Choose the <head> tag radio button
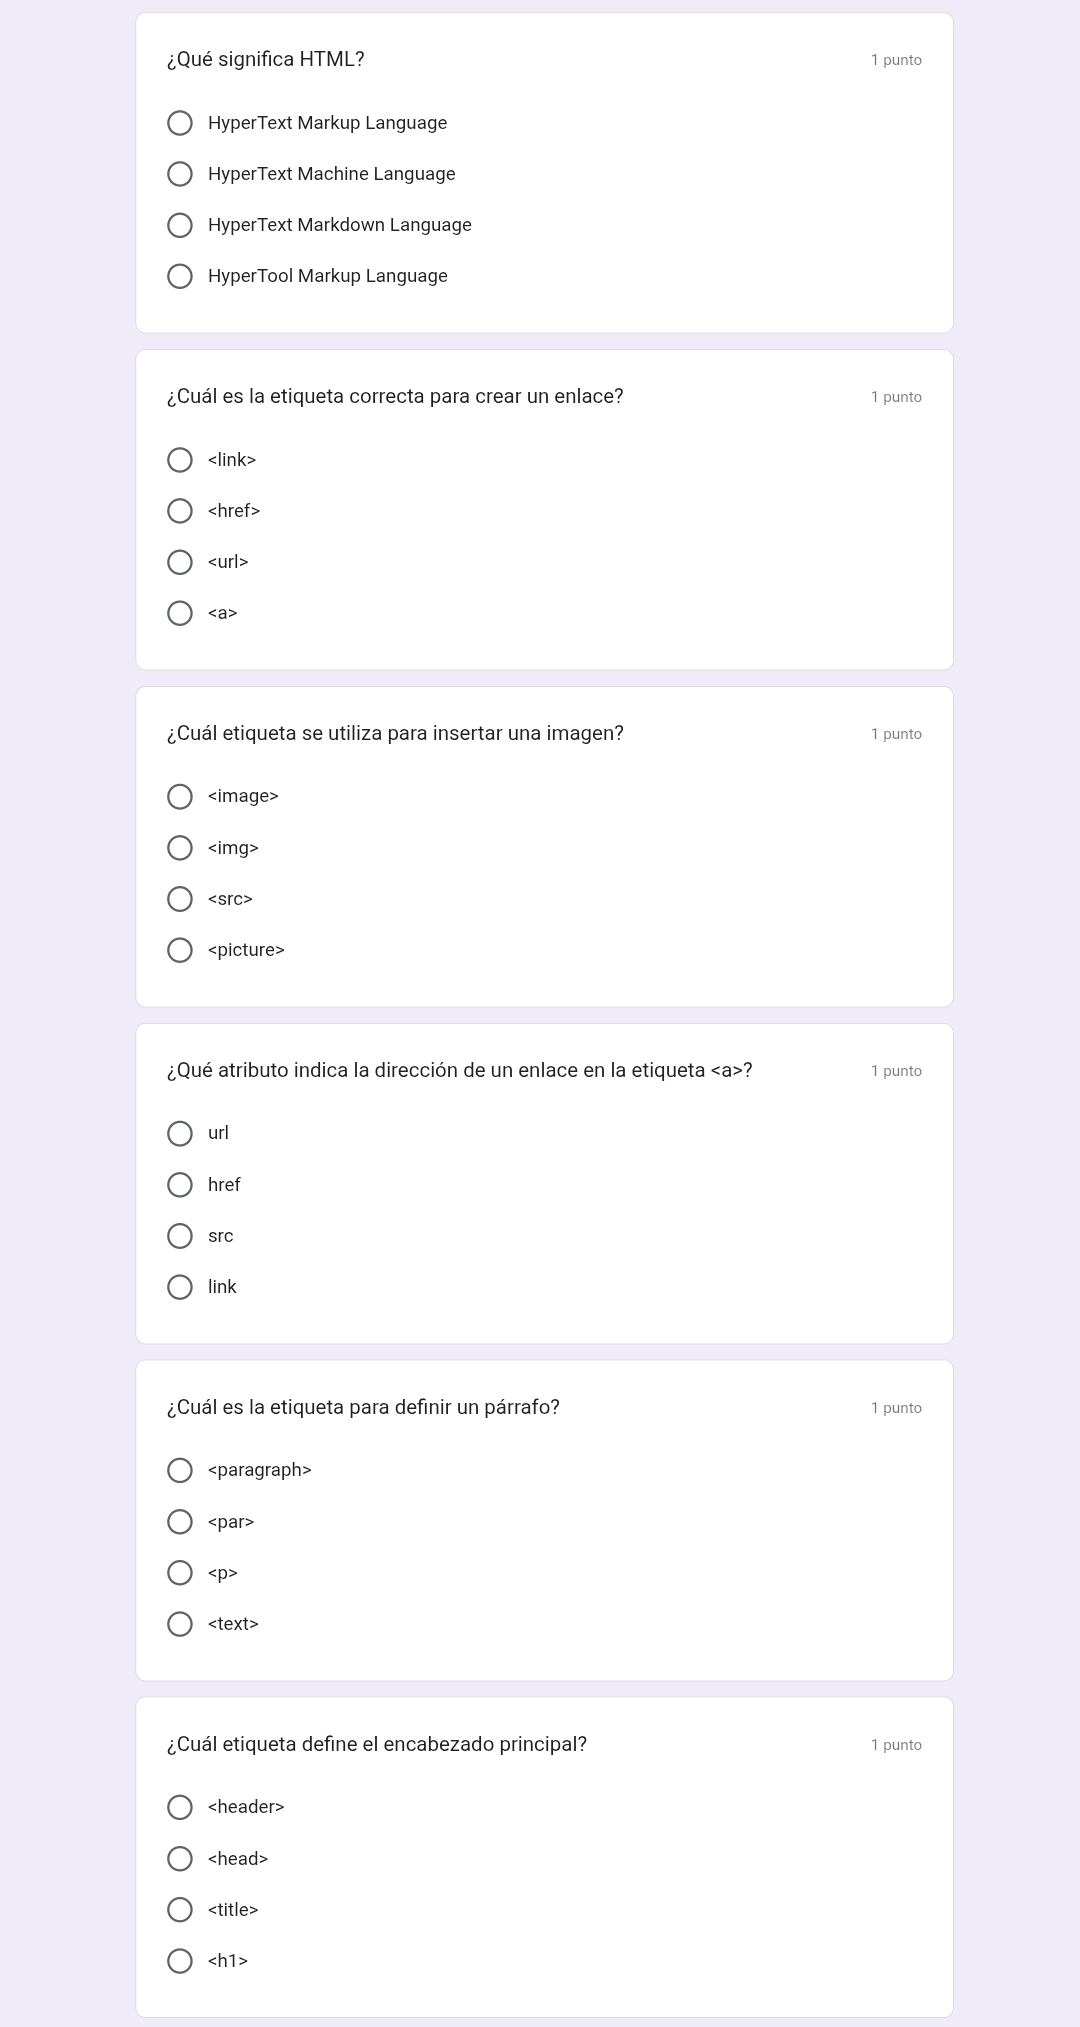Viewport: 1080px width, 2027px height. tap(180, 1859)
